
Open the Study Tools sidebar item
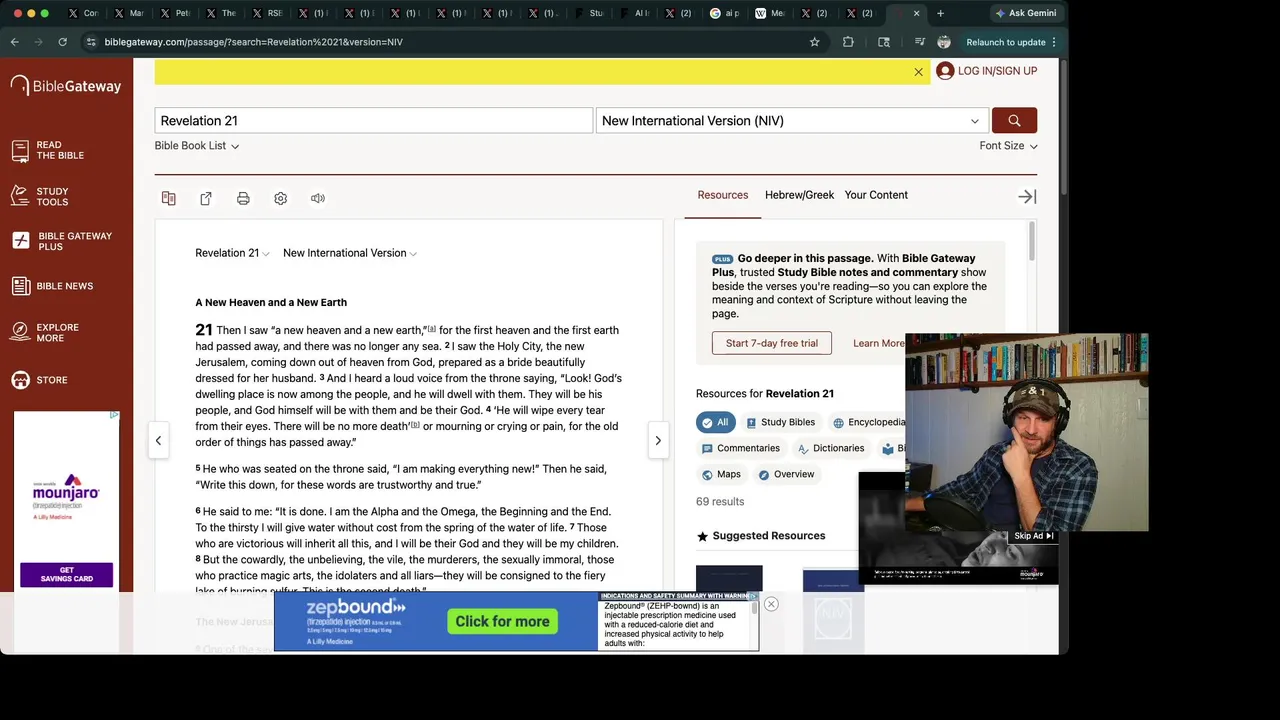(40, 196)
